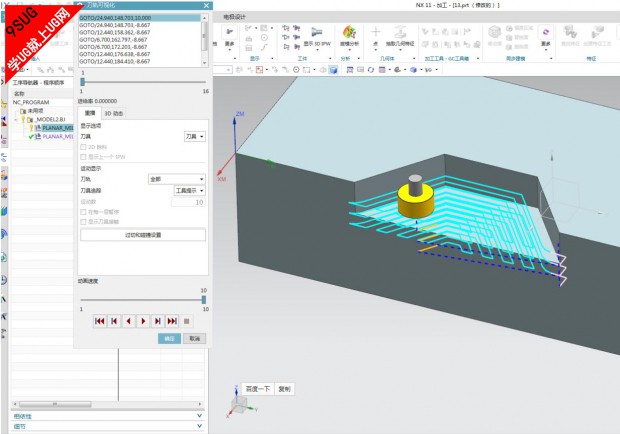Viewport: 620px width, 434px height.
Task: Click the circular target icon in view toolbar
Action: (296, 70)
